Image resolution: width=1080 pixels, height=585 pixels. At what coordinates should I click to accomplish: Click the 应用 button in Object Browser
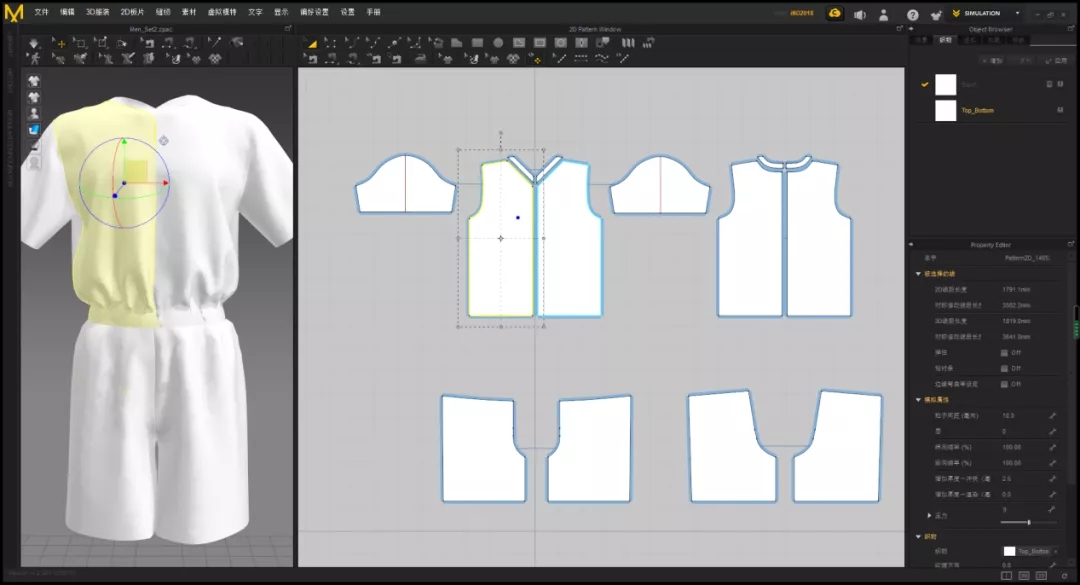tap(1059, 61)
